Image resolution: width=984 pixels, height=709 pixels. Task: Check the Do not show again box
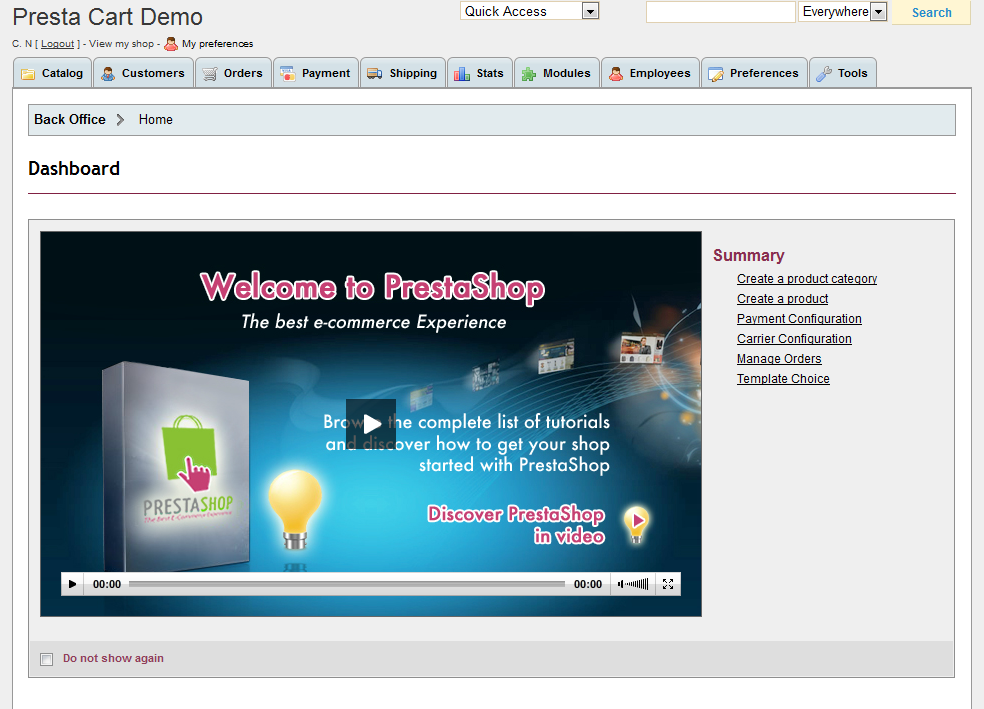[46, 659]
